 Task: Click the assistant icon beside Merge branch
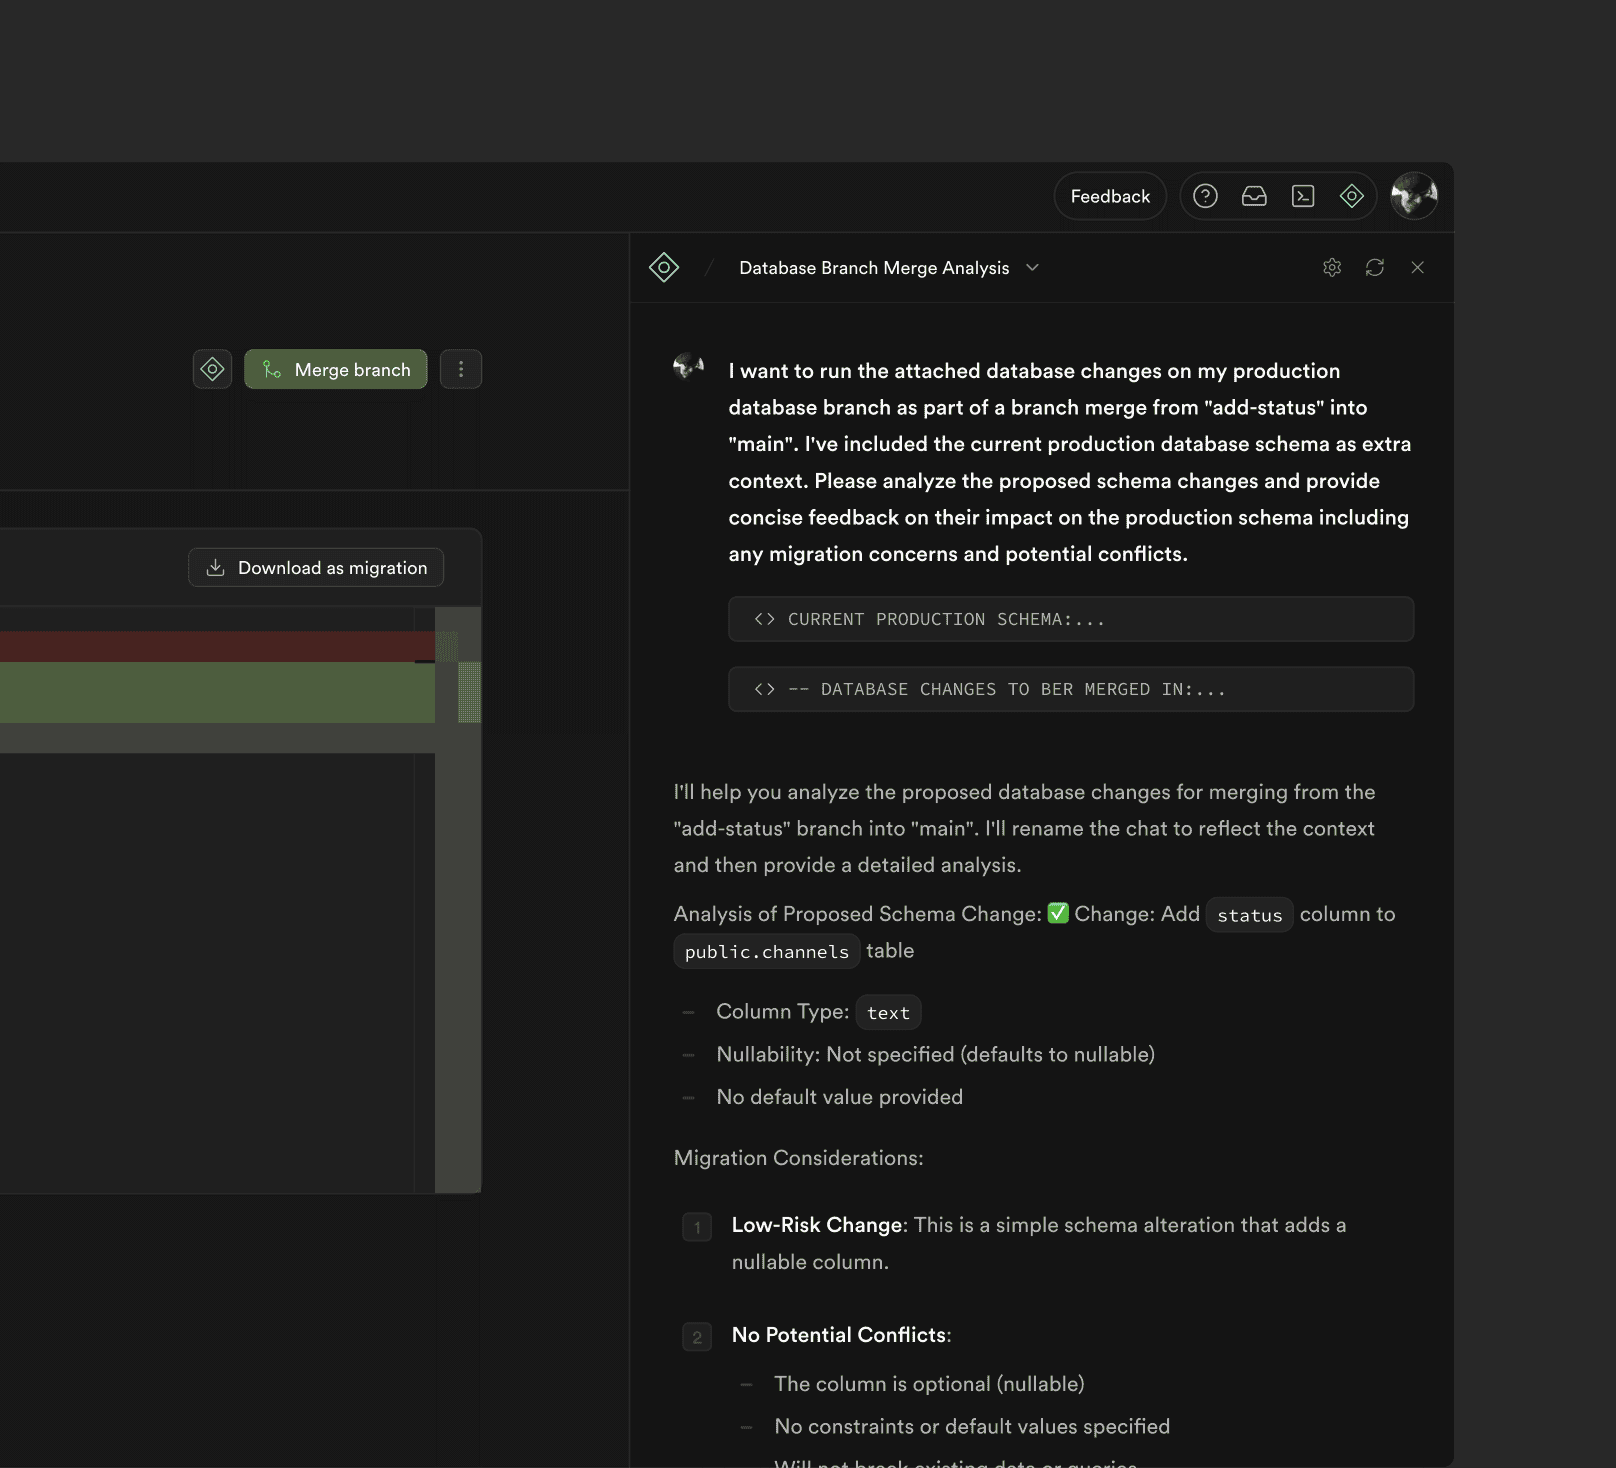tap(212, 369)
